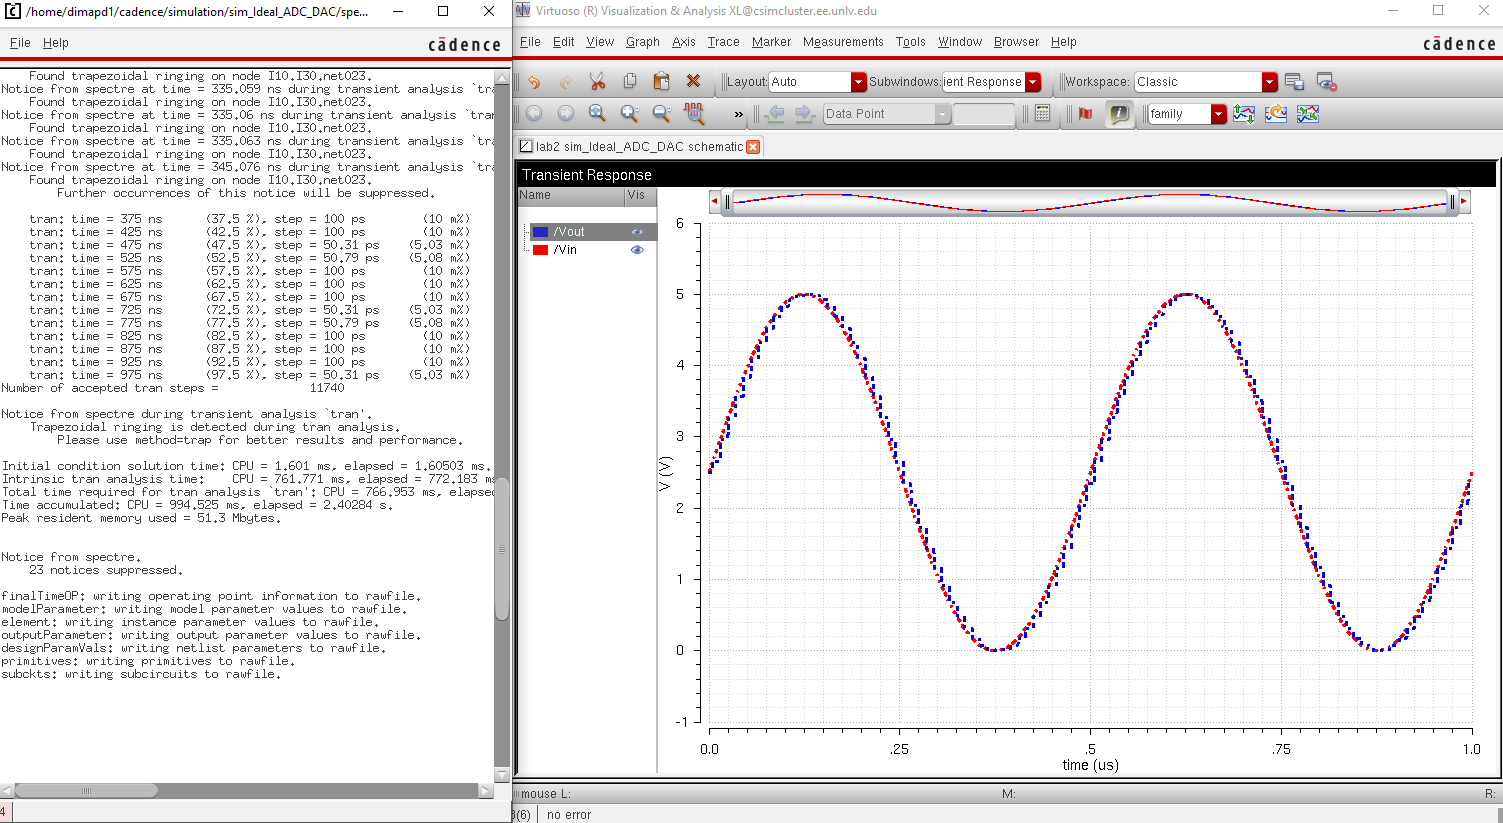Click the Zoom In magnifier icon

629,114
